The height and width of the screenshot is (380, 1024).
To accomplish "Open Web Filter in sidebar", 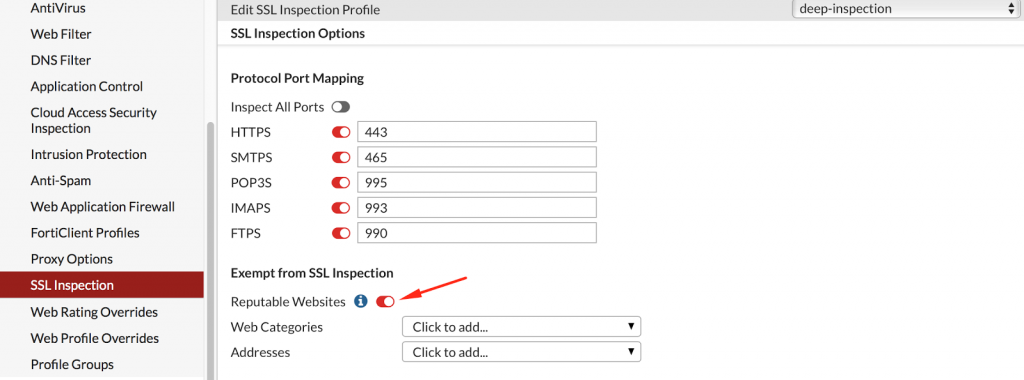I will (x=61, y=34).
